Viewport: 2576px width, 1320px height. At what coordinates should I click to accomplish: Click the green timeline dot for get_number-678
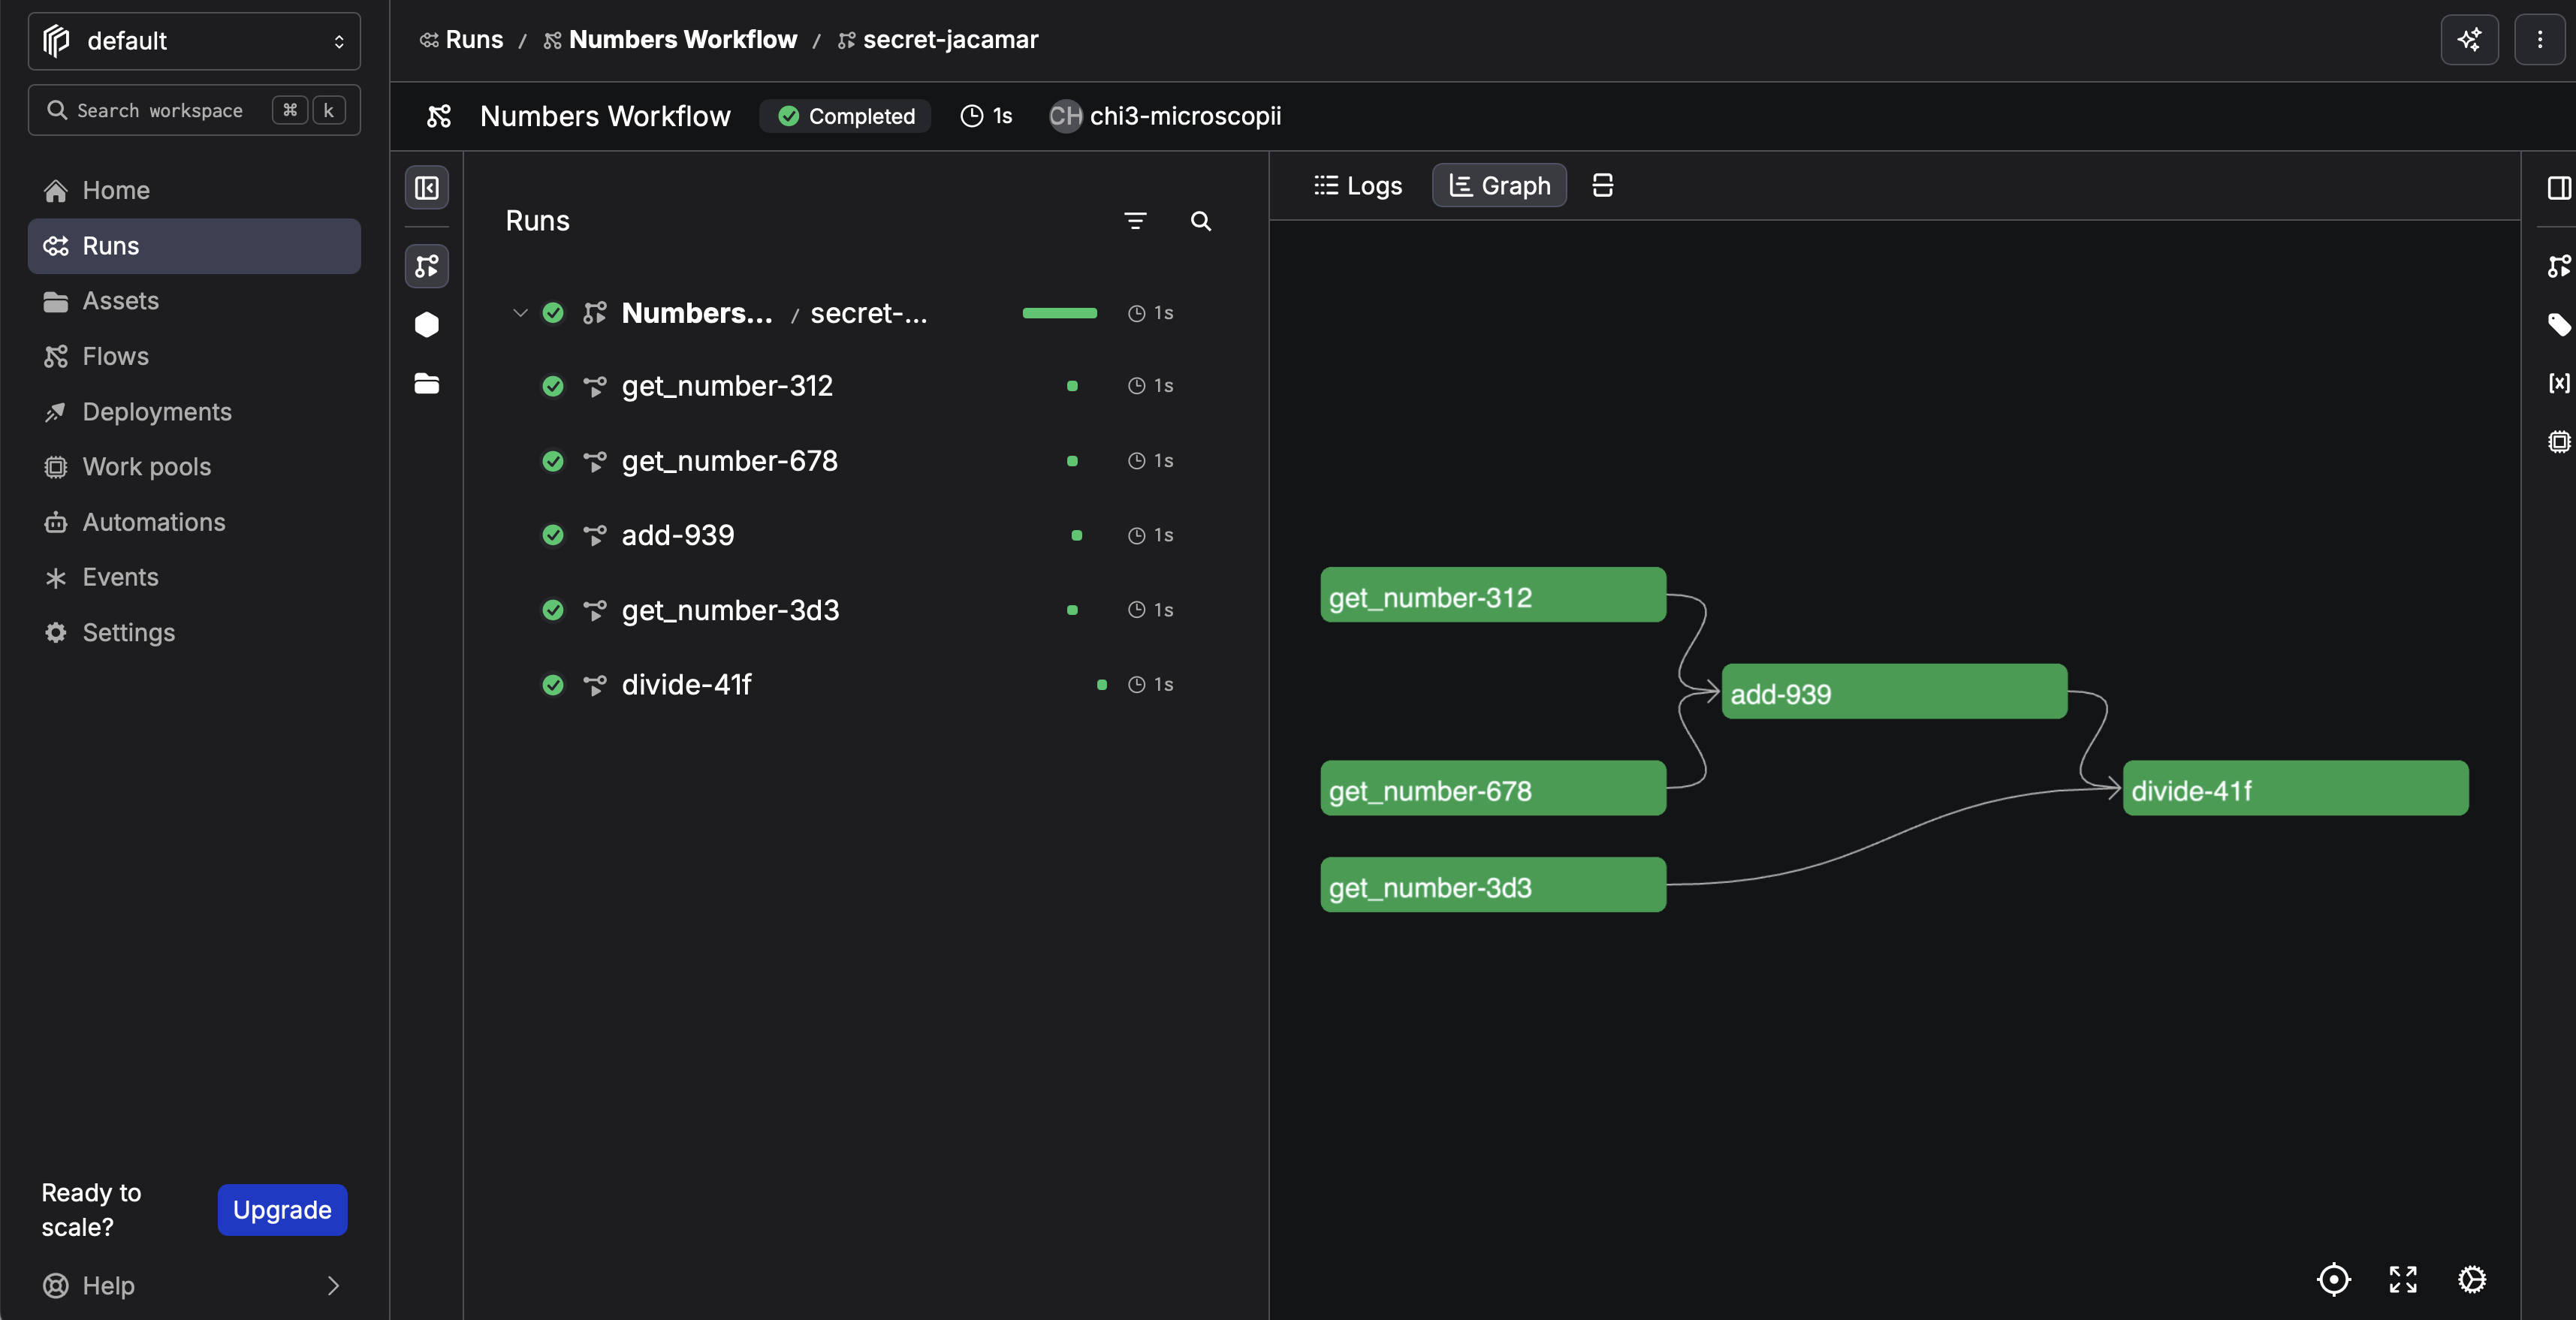tap(1072, 461)
